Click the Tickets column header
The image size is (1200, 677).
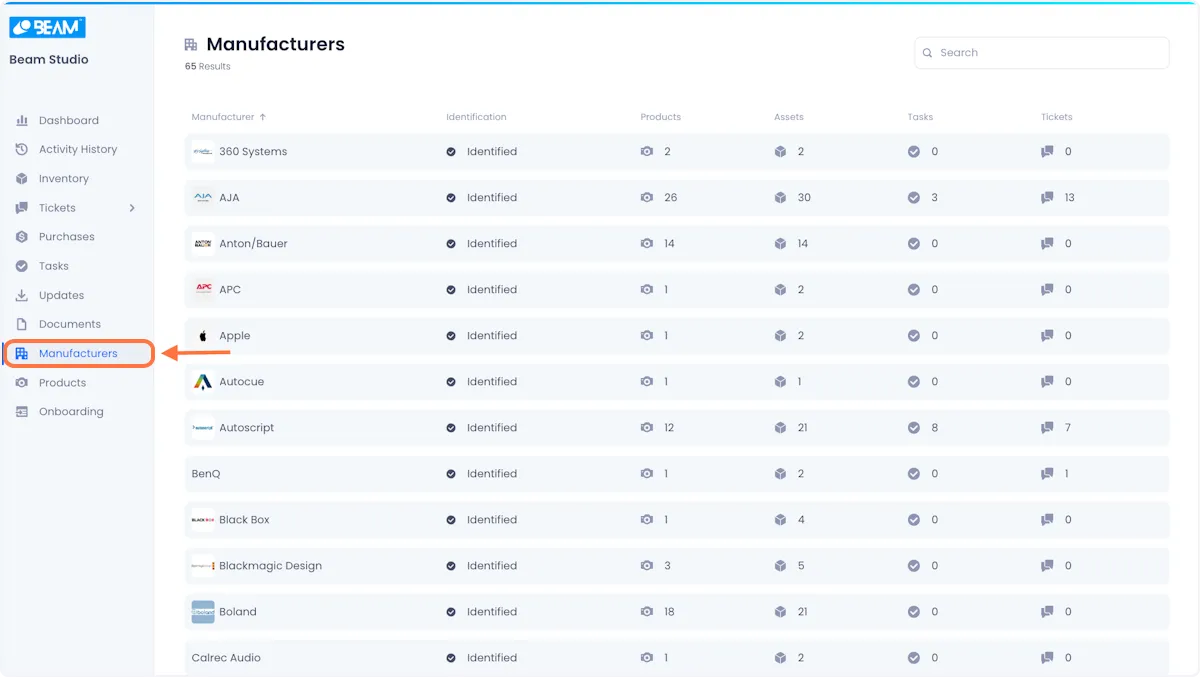pyautogui.click(x=1057, y=117)
